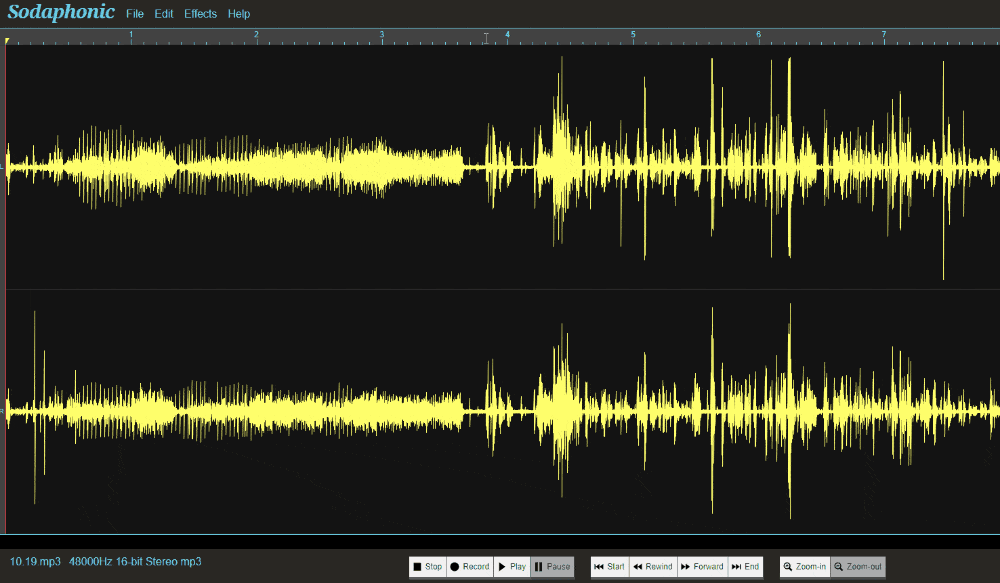Click the 10.19.mp3 file name label

35,562
